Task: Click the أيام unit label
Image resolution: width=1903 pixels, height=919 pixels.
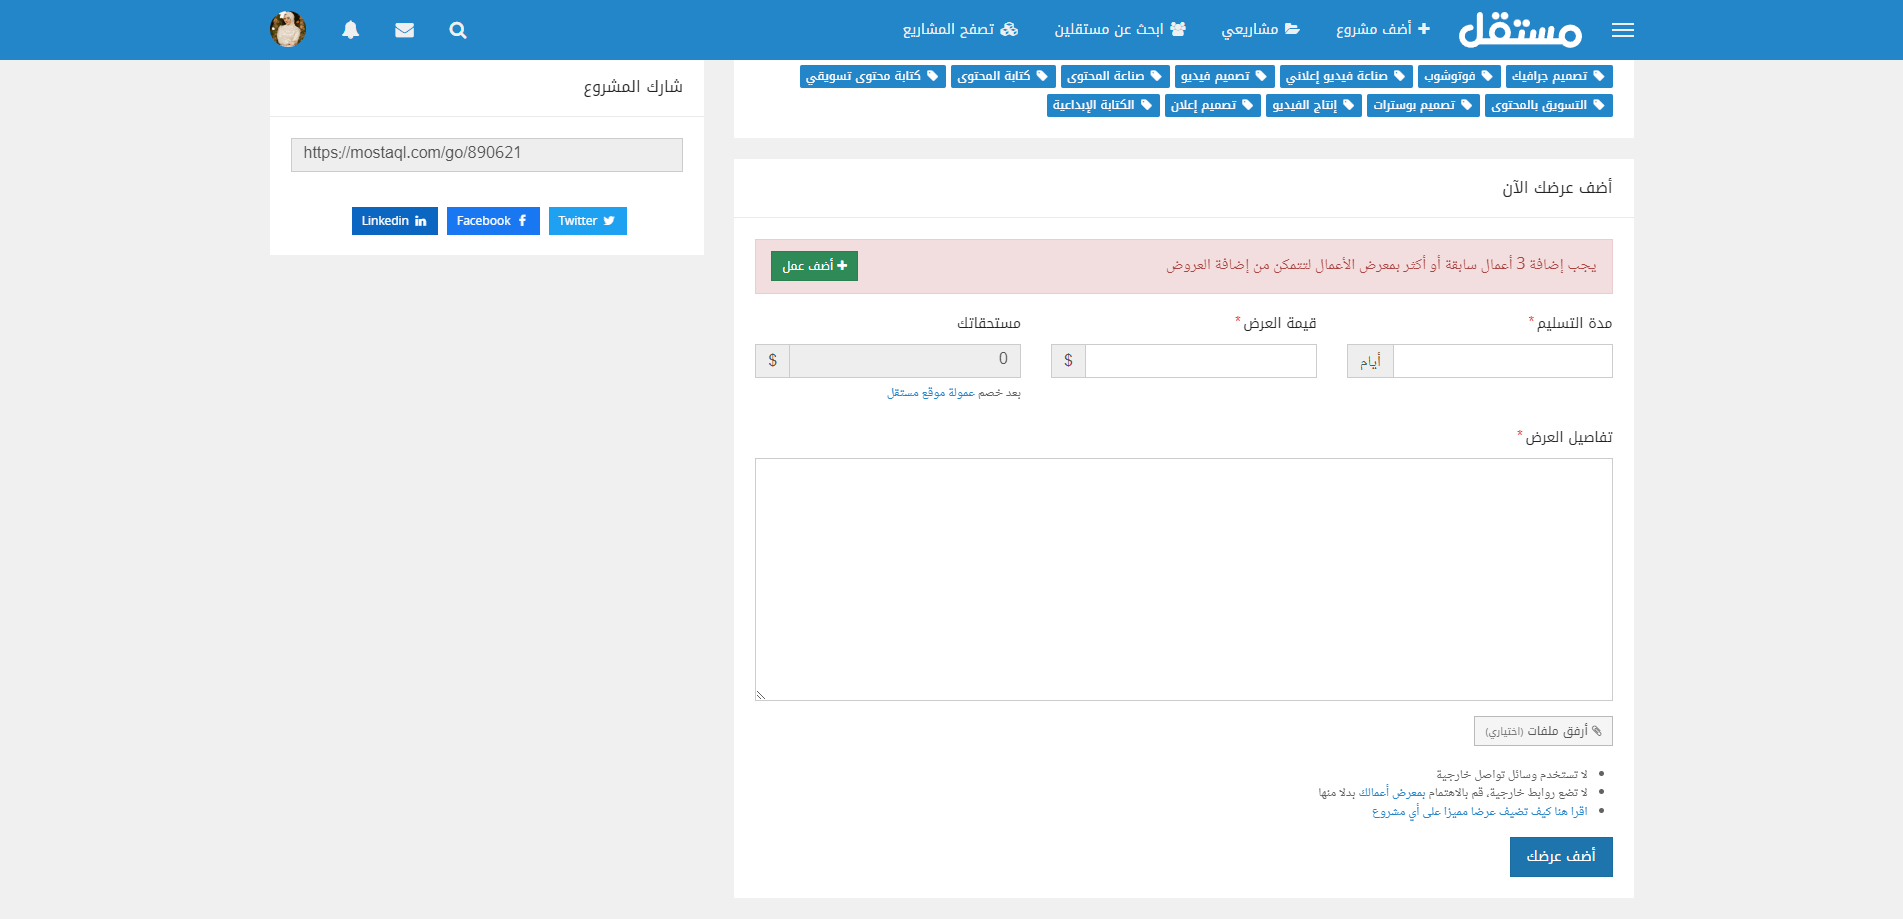Action: click(1370, 361)
